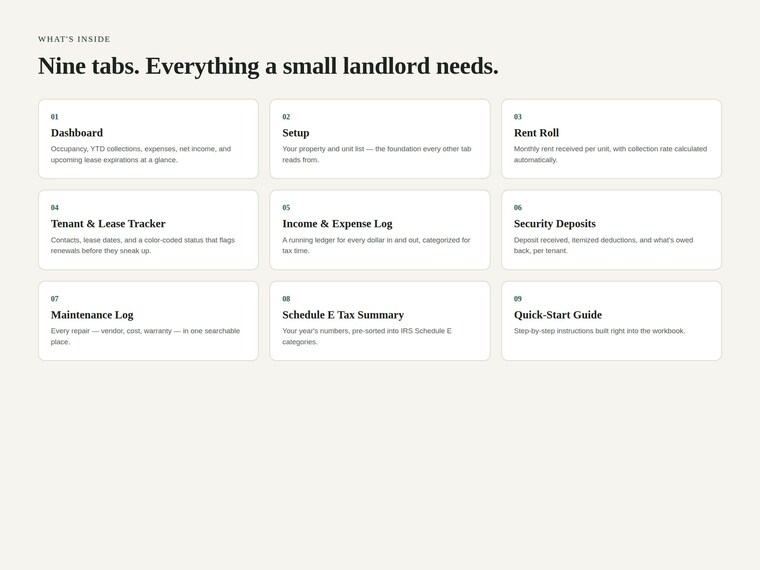Click Tenant & Lease Tracker title
Screen dimensions: 760x570
pos(108,223)
